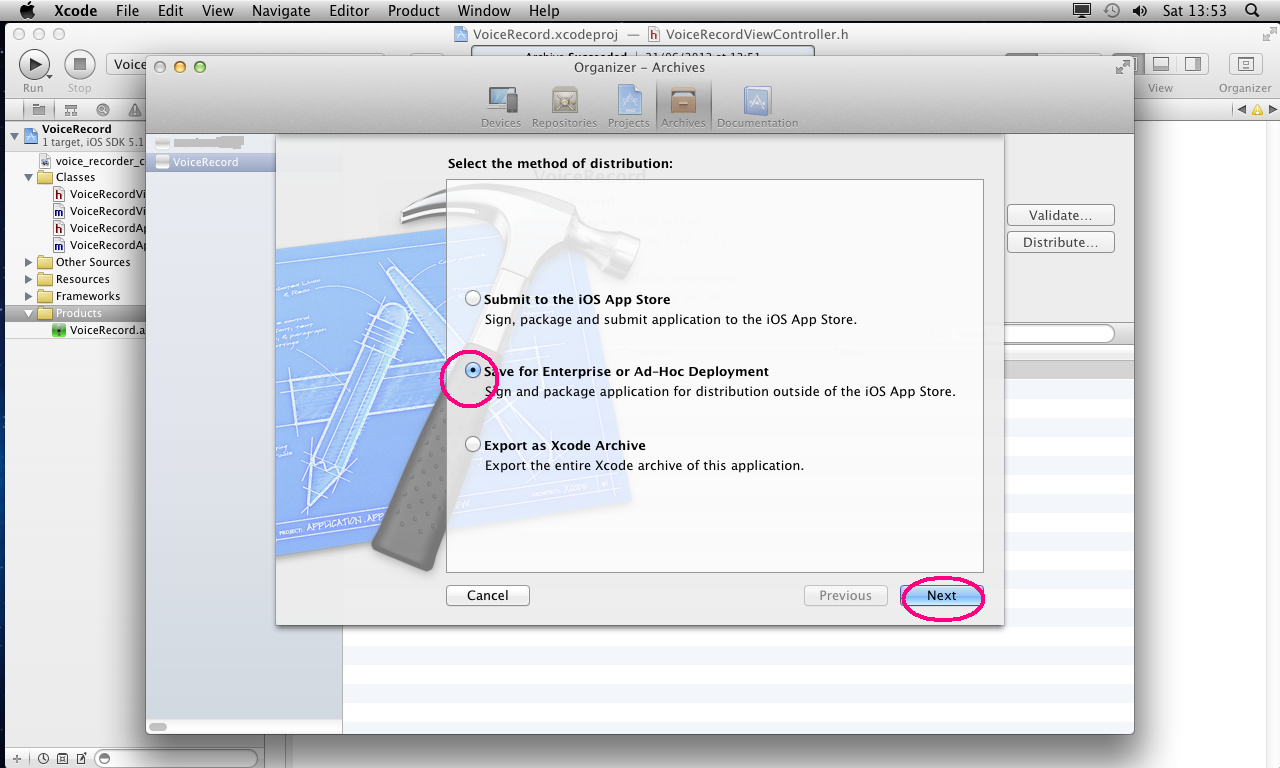The width and height of the screenshot is (1280, 768).
Task: Click the yellow warning icon in jump bar
Action: click(1256, 109)
